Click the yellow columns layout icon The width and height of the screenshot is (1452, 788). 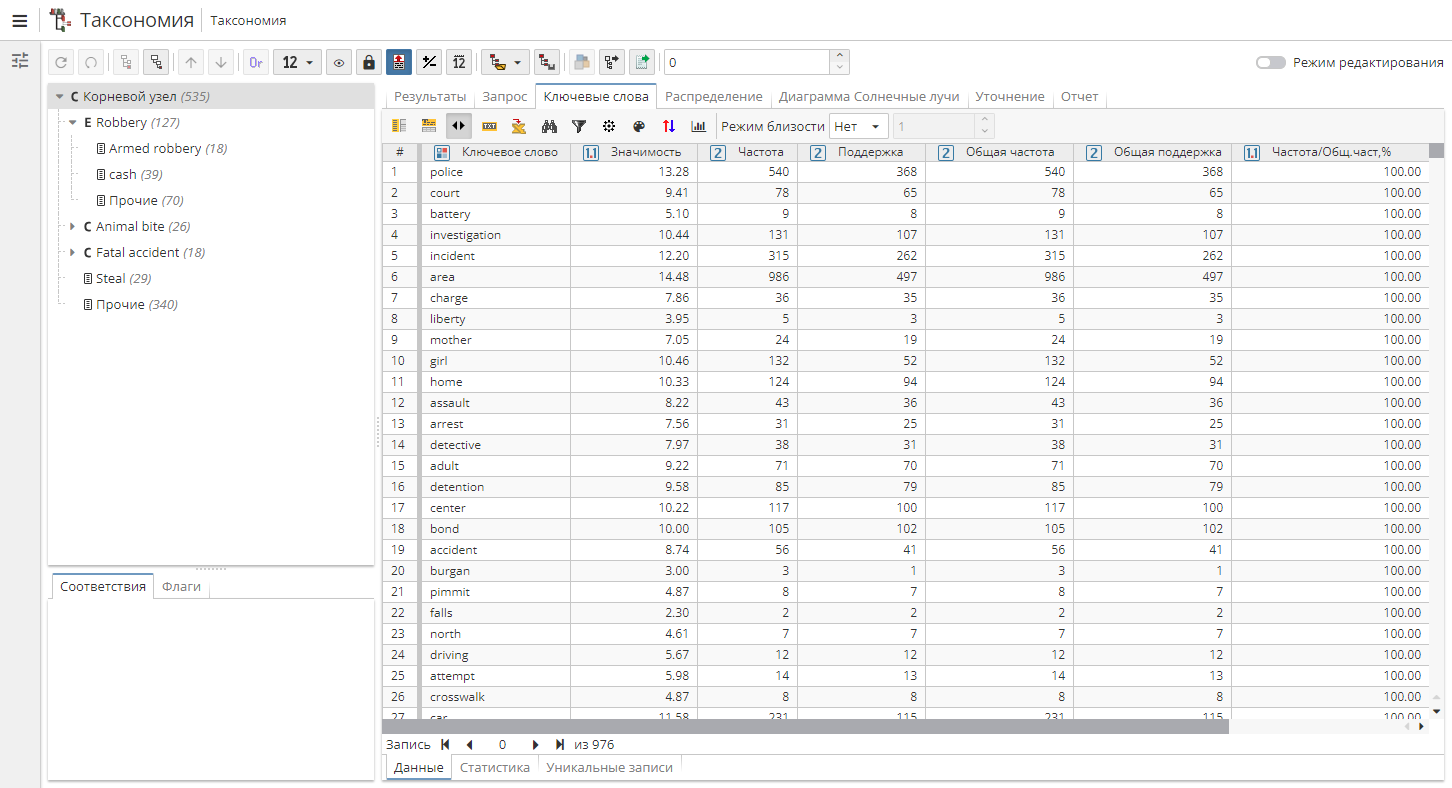click(399, 126)
